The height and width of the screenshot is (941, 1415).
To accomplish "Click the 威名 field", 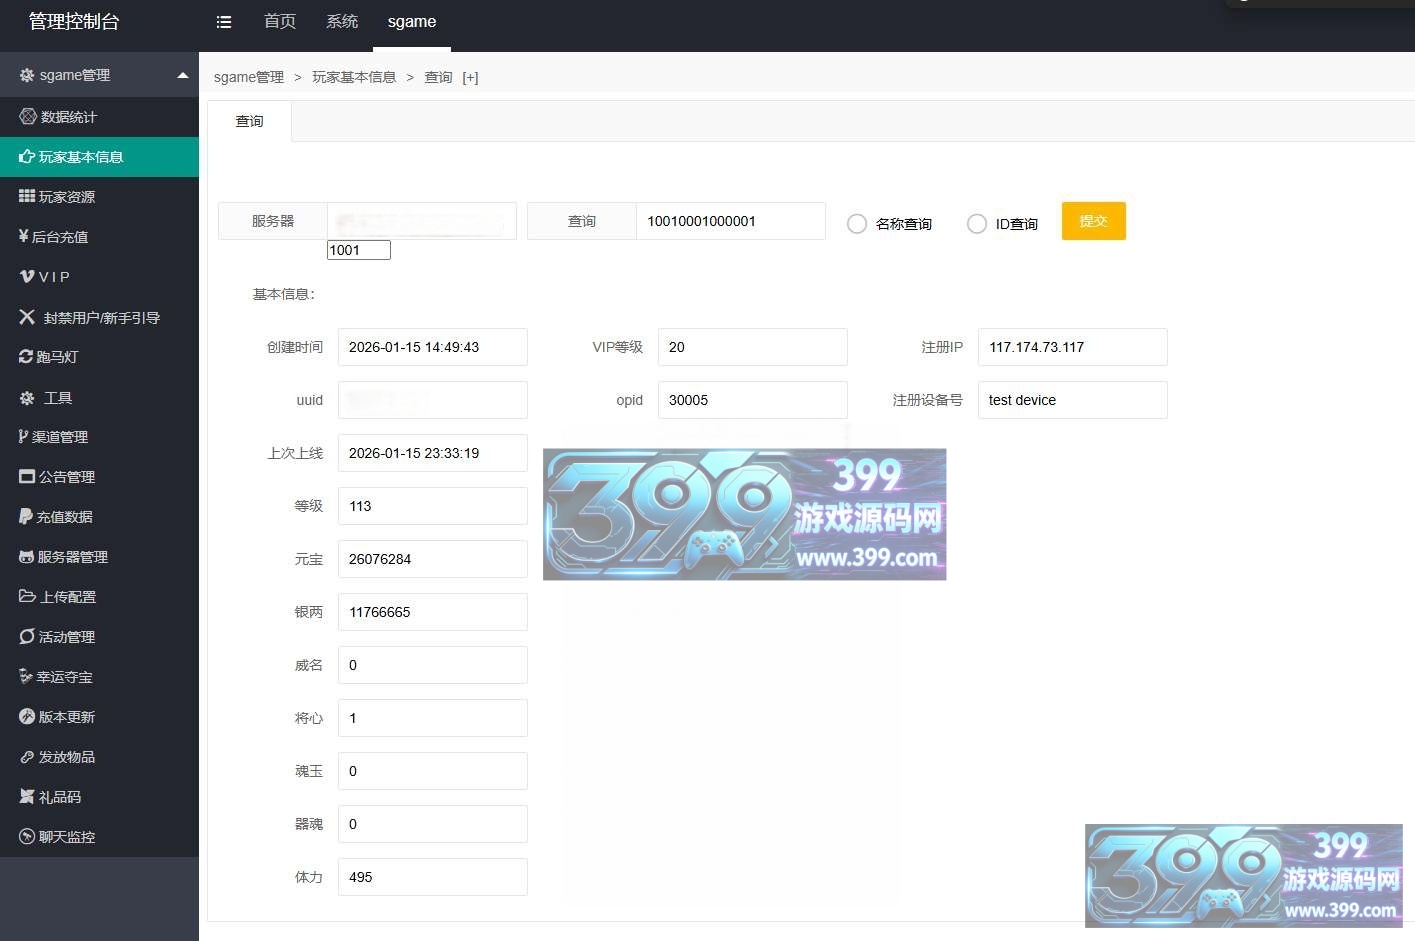I will point(433,665).
